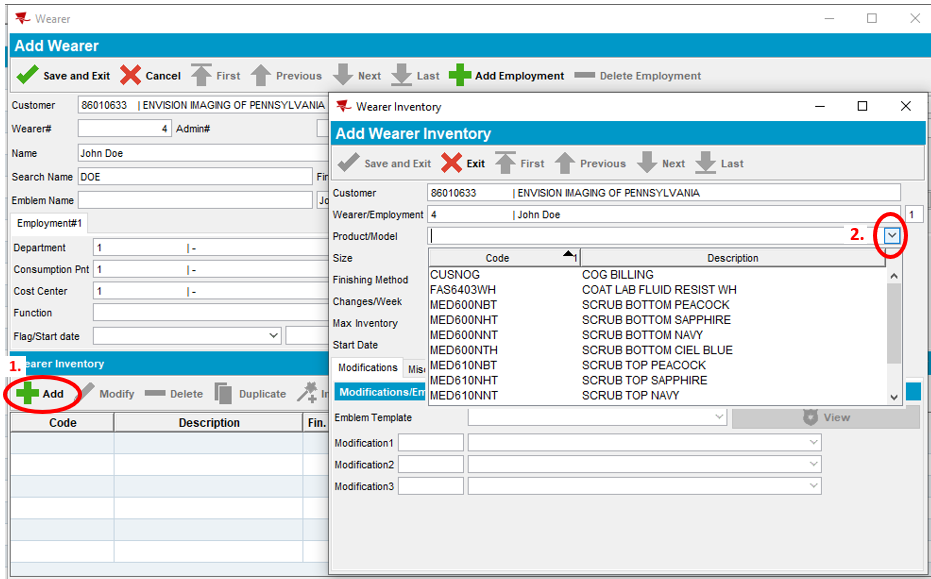This screenshot has height=579, width=931.
Task: Click Save and Exit in Add Wearer toolbar
Action: tap(64, 76)
